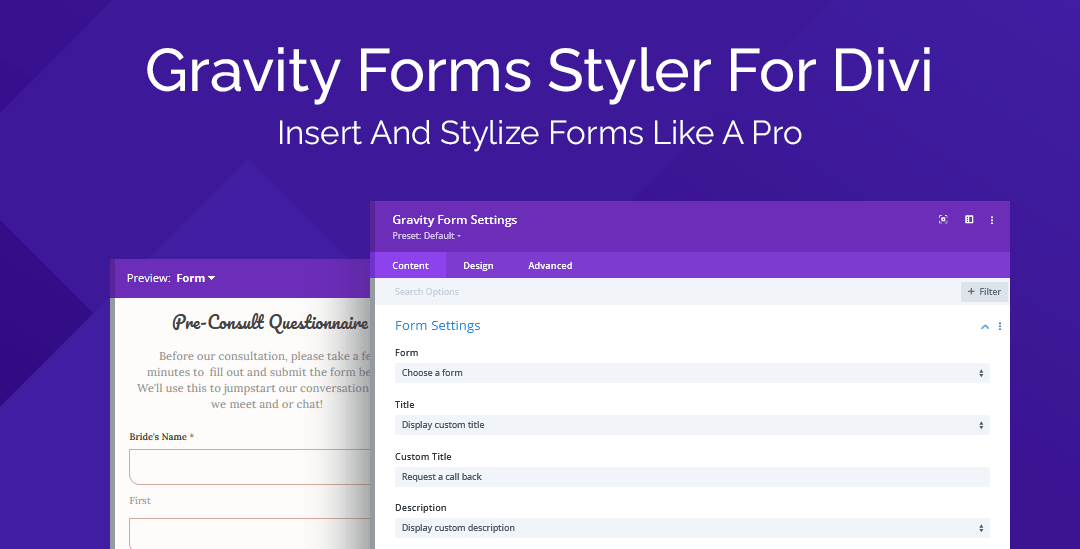Open the Display custom description dropdown

692,528
